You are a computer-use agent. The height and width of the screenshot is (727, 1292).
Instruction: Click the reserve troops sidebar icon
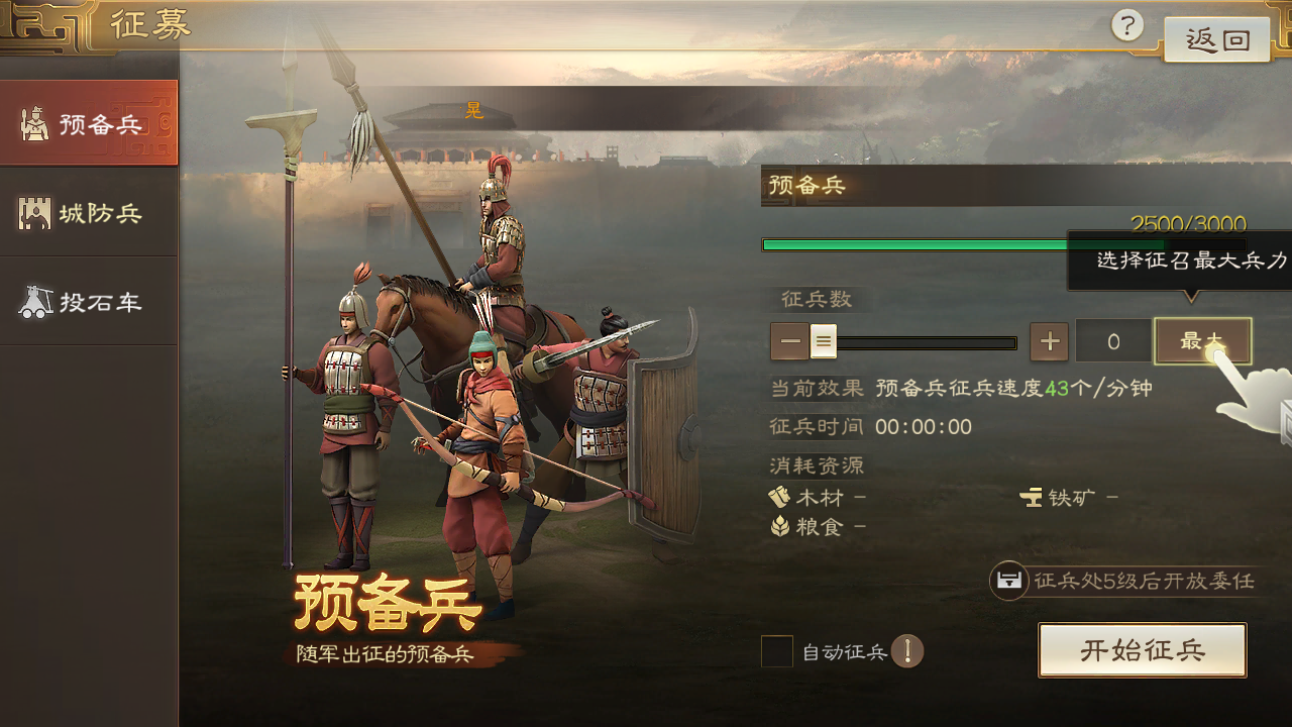34,123
